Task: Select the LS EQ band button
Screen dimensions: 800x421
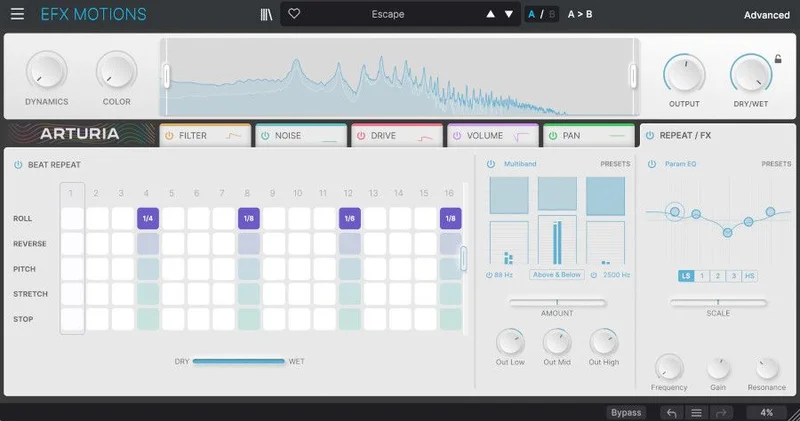Action: pos(686,276)
